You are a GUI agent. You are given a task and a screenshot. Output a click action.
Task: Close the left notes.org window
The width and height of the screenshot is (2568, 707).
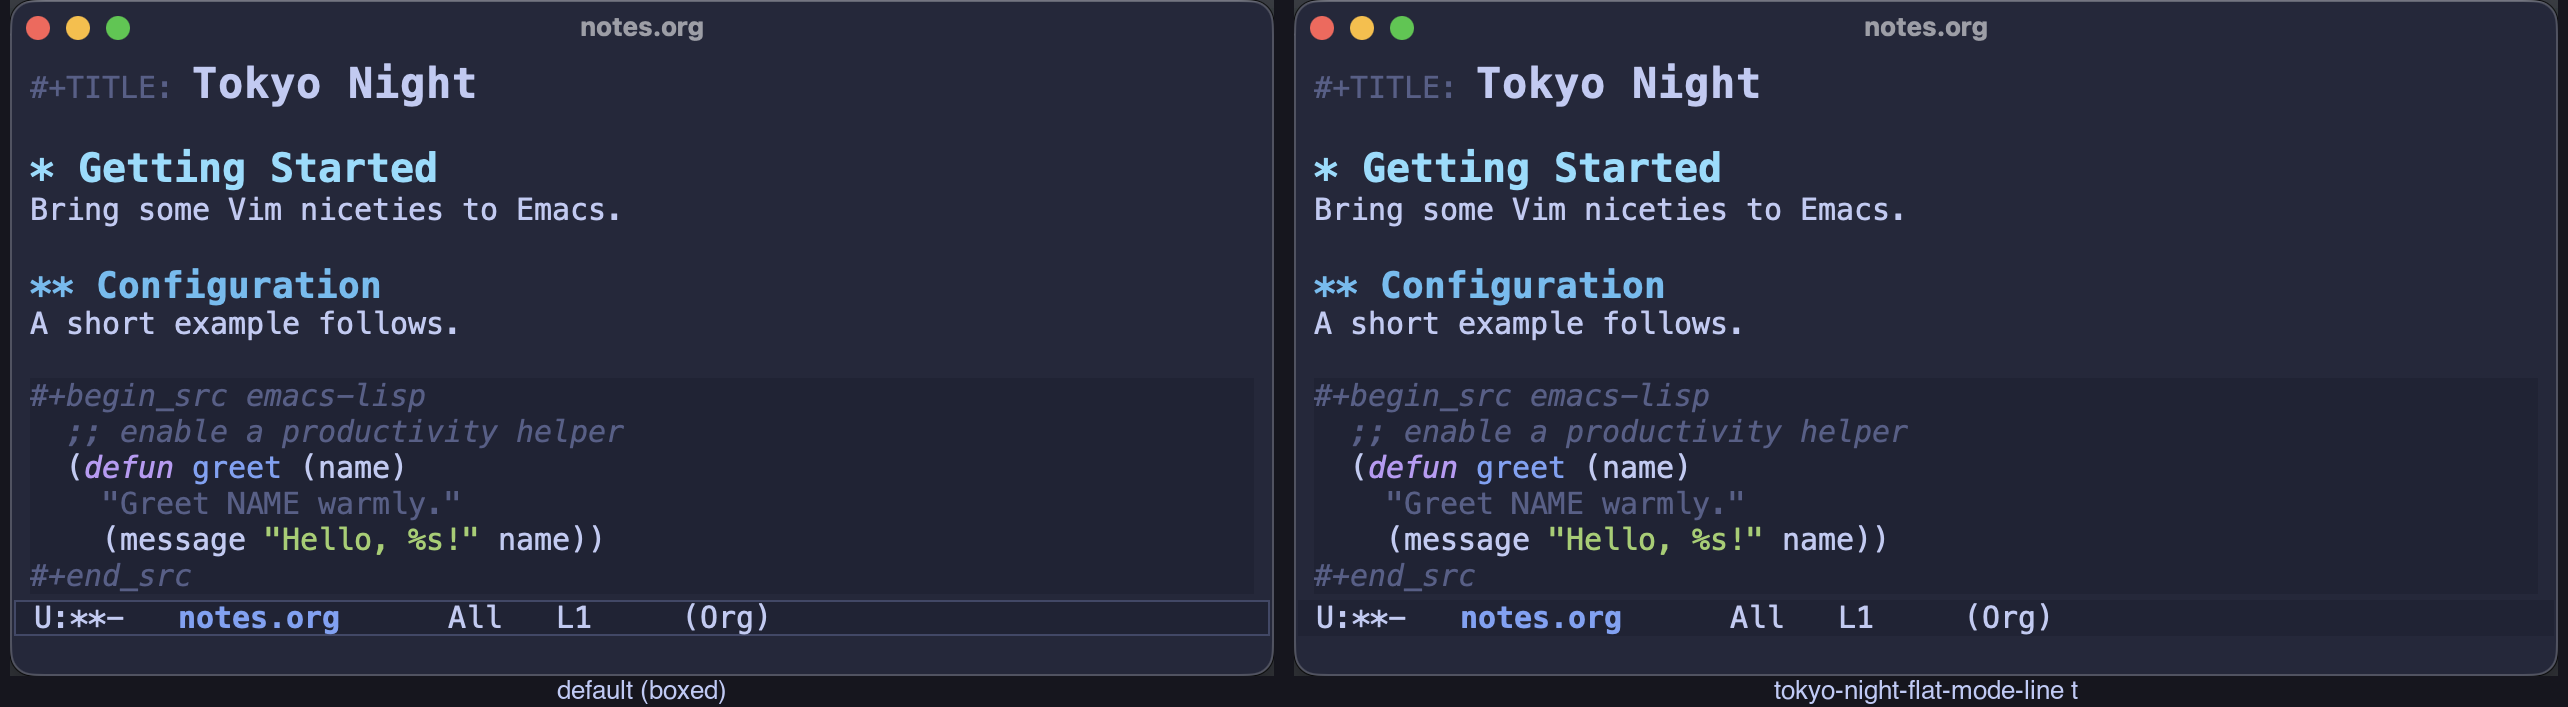pyautogui.click(x=38, y=28)
